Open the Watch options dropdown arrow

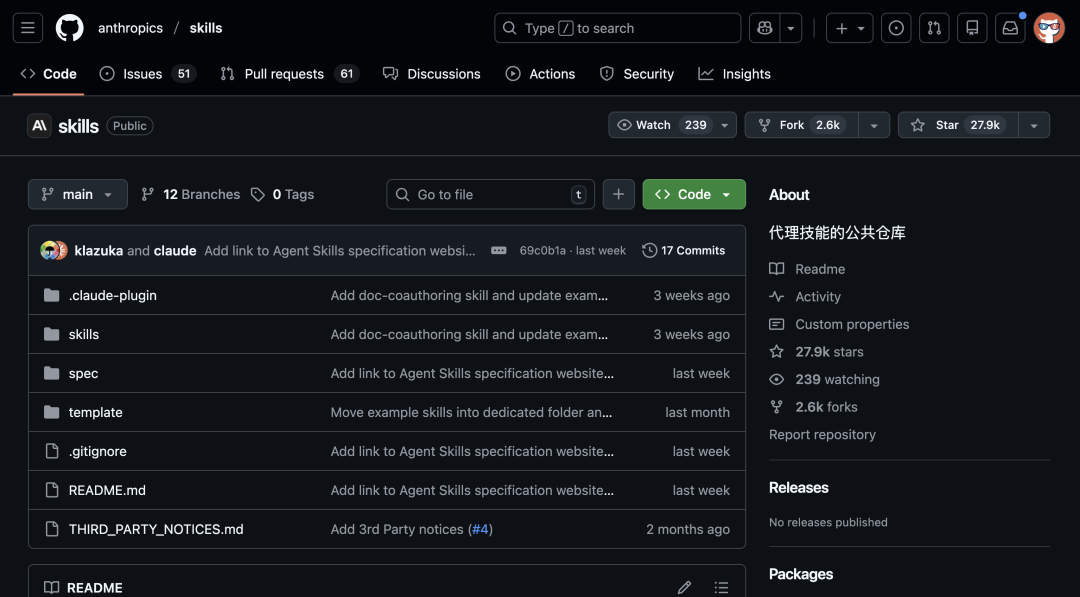[725, 125]
